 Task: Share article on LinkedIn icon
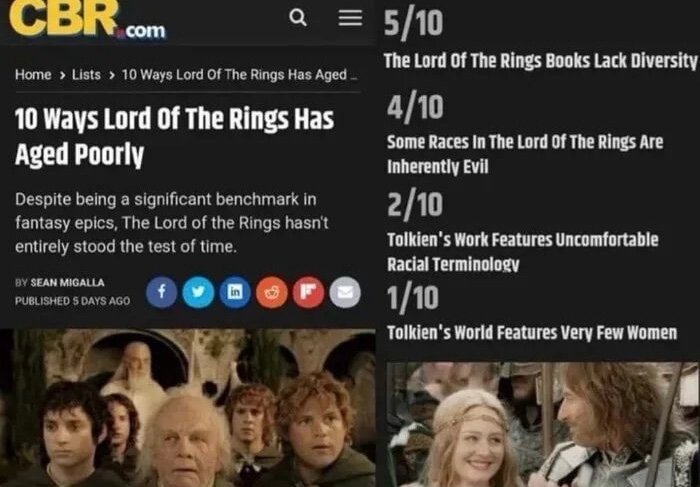point(235,292)
